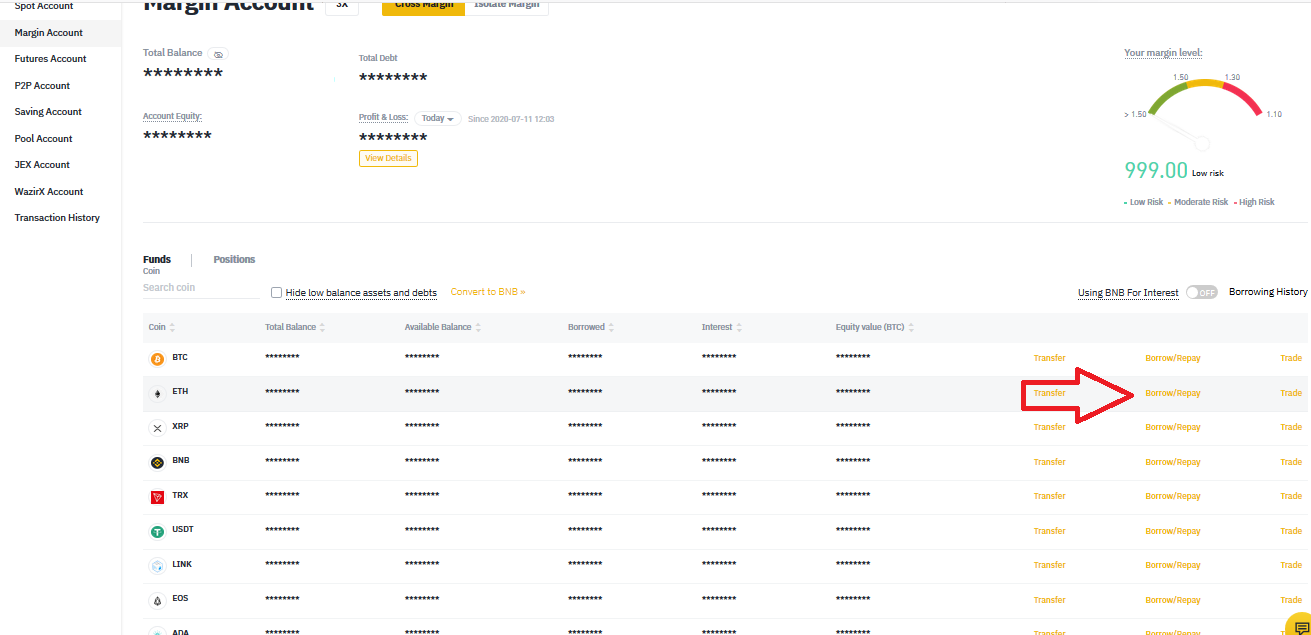Click the ETH coin icon
This screenshot has width=1311, height=635.
point(157,394)
